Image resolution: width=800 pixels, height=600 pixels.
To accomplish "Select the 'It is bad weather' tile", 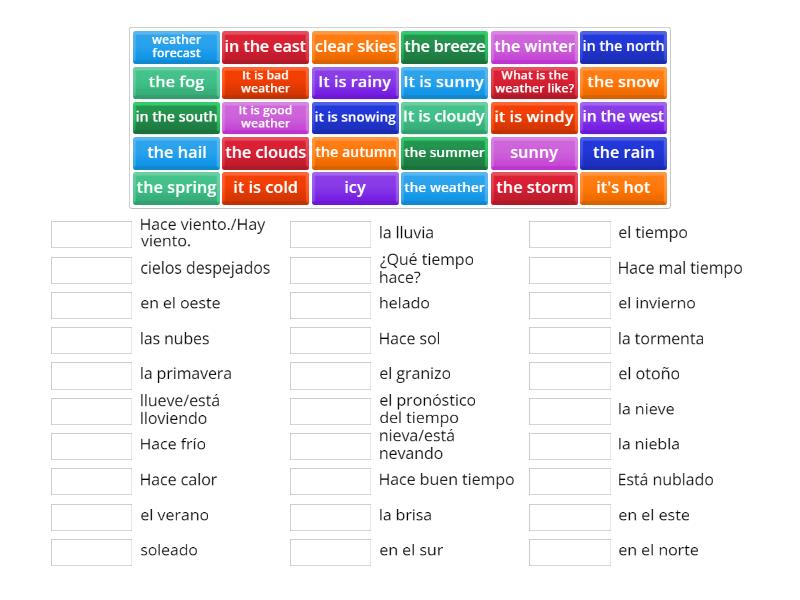I will [x=266, y=82].
